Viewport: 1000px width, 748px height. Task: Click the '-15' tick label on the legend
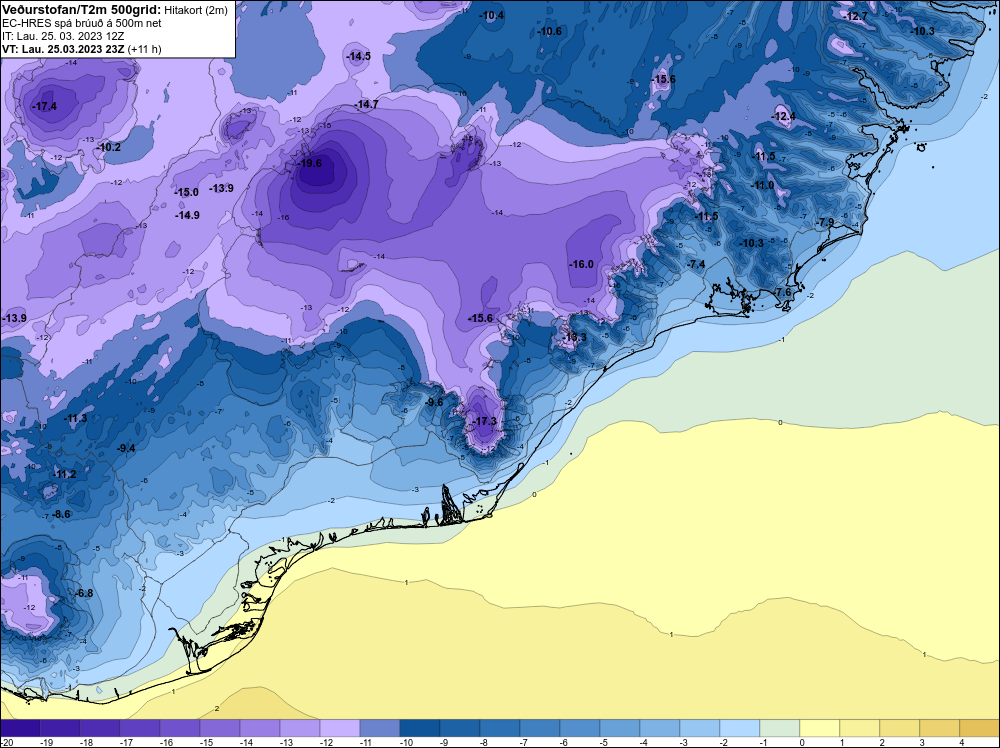pyautogui.click(x=206, y=742)
